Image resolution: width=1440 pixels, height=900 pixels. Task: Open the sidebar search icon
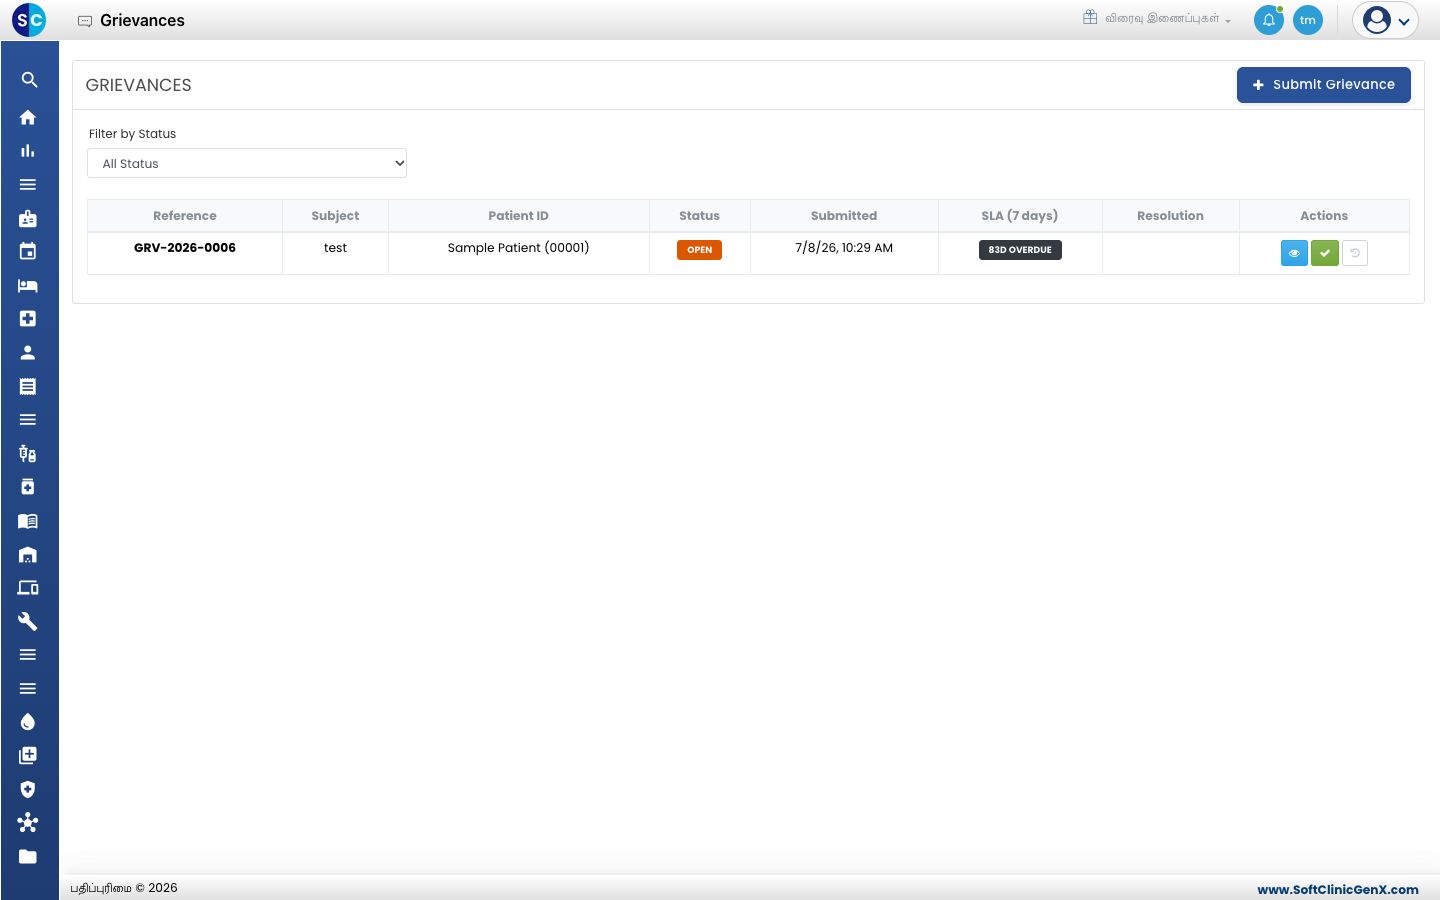pos(29,80)
